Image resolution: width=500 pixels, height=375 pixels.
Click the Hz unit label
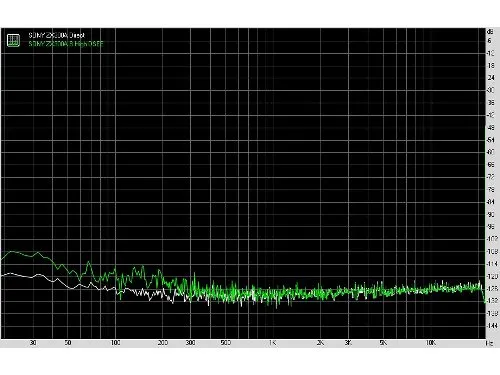click(490, 343)
